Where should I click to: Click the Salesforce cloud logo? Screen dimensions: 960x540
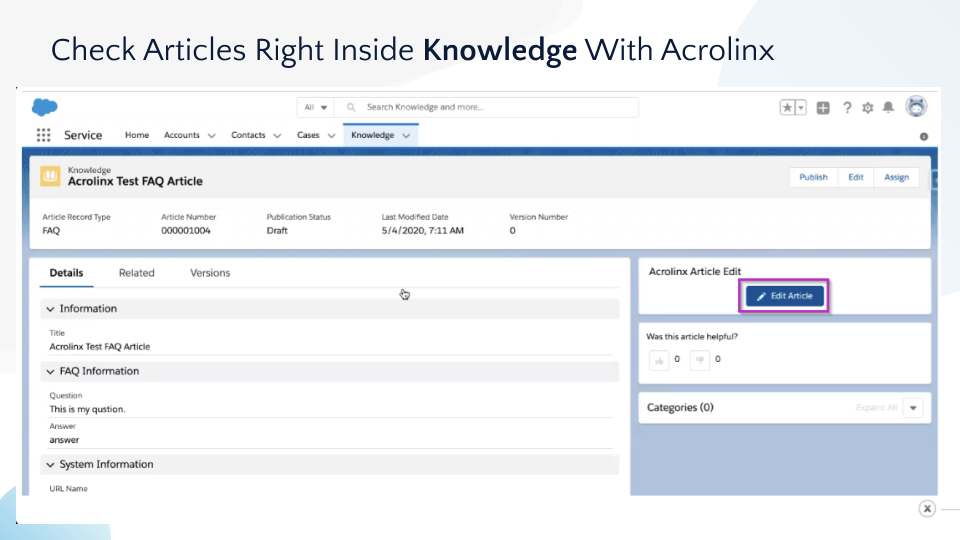tap(44, 107)
